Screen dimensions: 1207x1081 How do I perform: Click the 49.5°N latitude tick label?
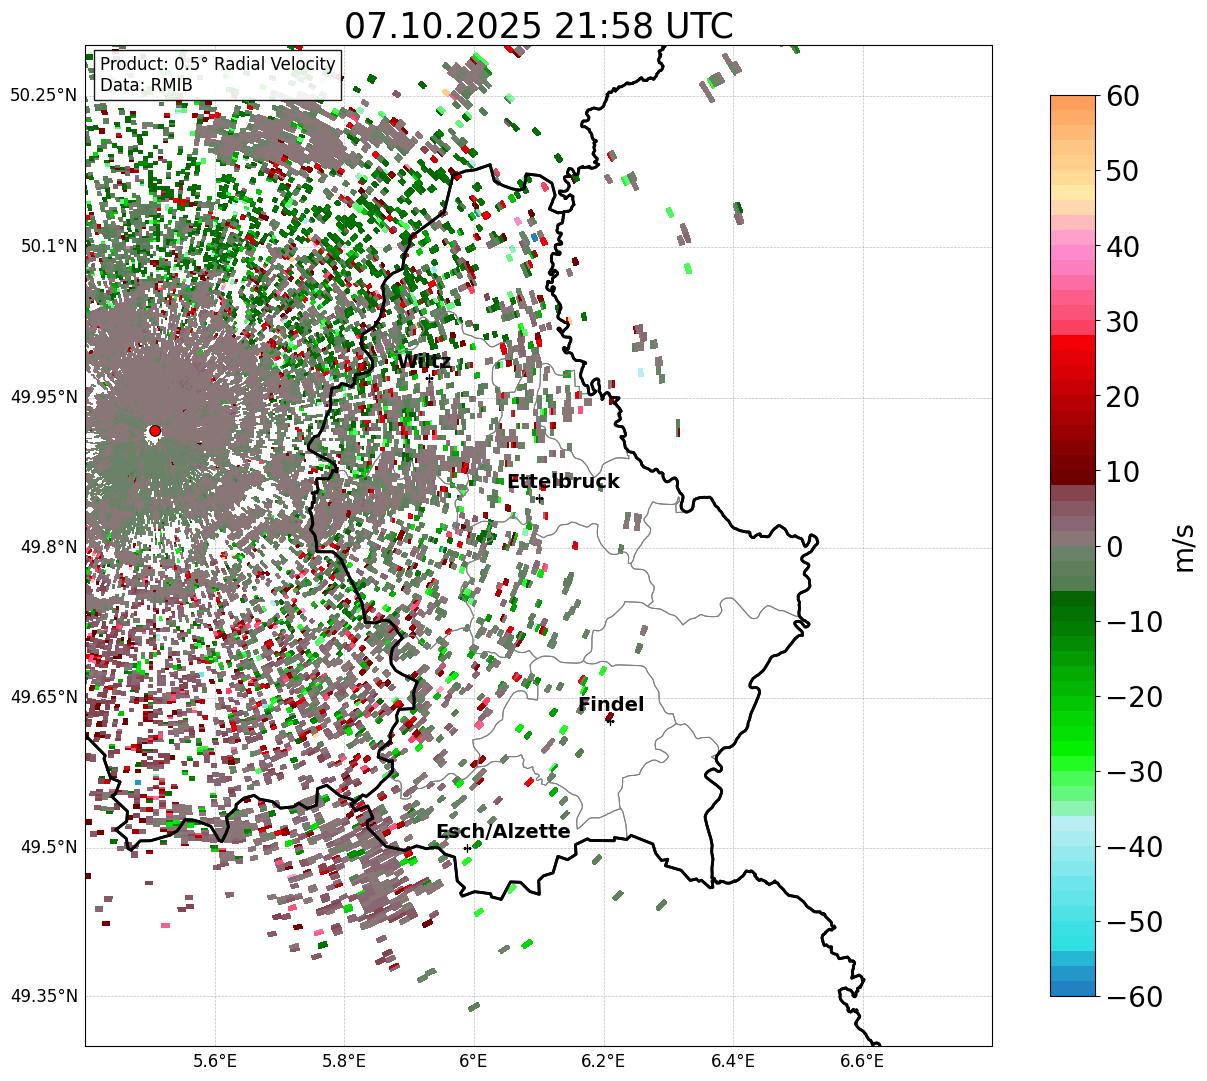(x=48, y=847)
